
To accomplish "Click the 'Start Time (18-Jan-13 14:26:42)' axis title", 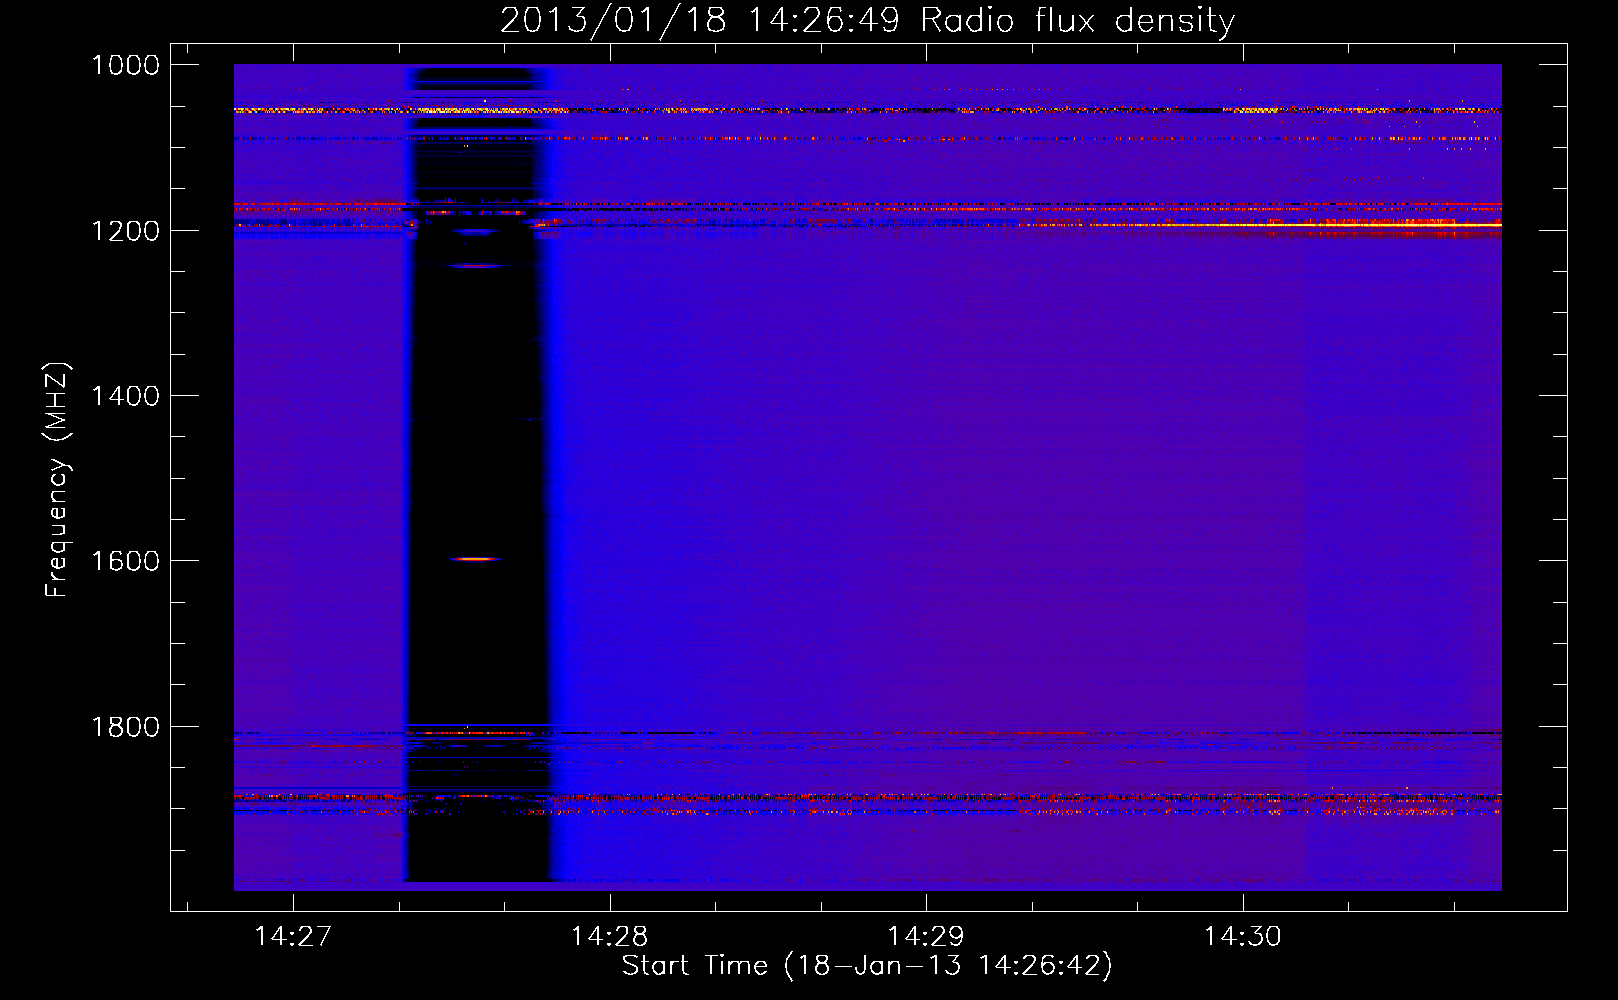I will coord(867,966).
